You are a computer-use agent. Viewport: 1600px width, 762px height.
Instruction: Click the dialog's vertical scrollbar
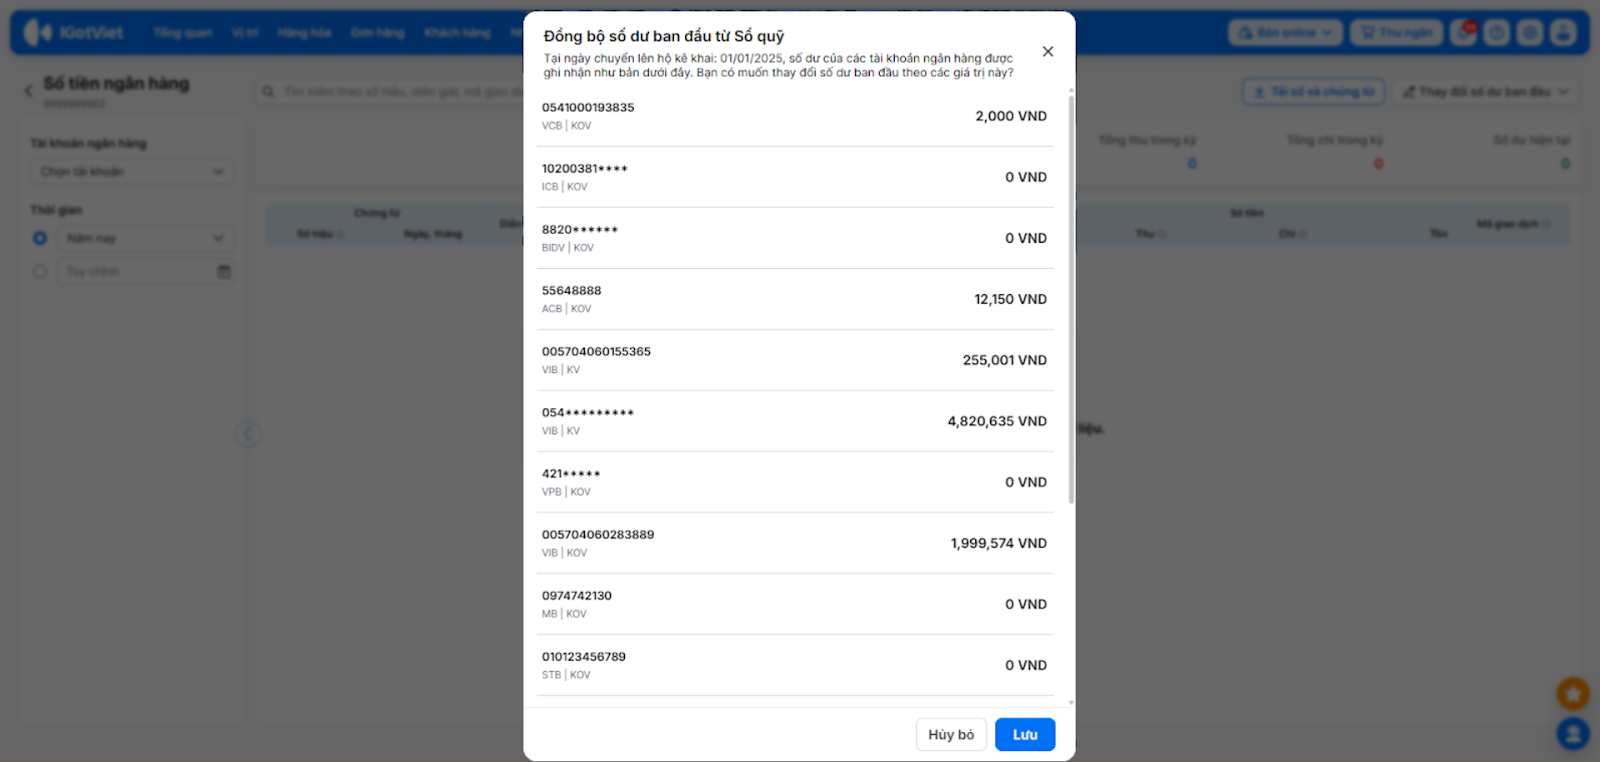click(1071, 300)
